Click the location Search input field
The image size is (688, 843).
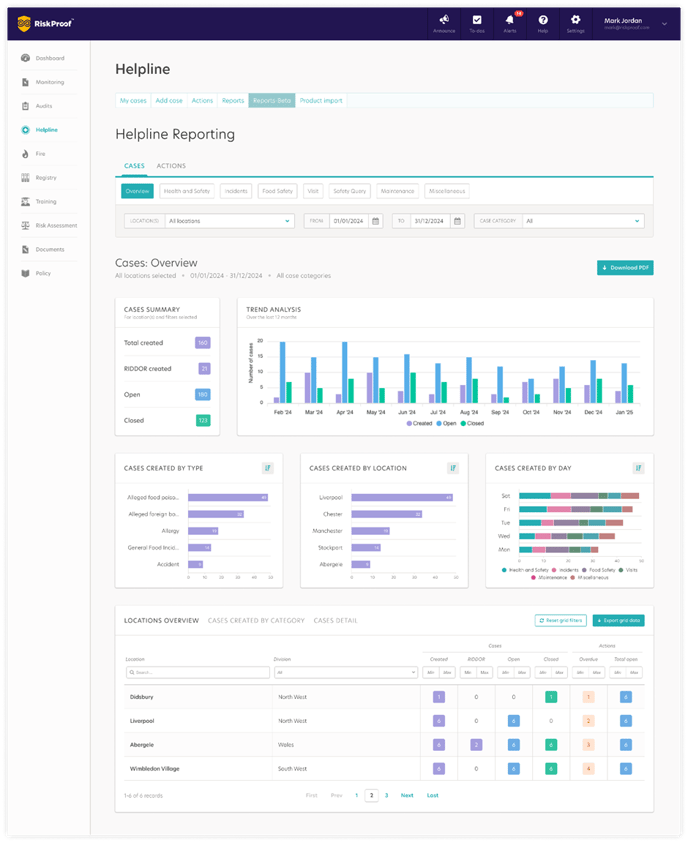(x=196, y=672)
